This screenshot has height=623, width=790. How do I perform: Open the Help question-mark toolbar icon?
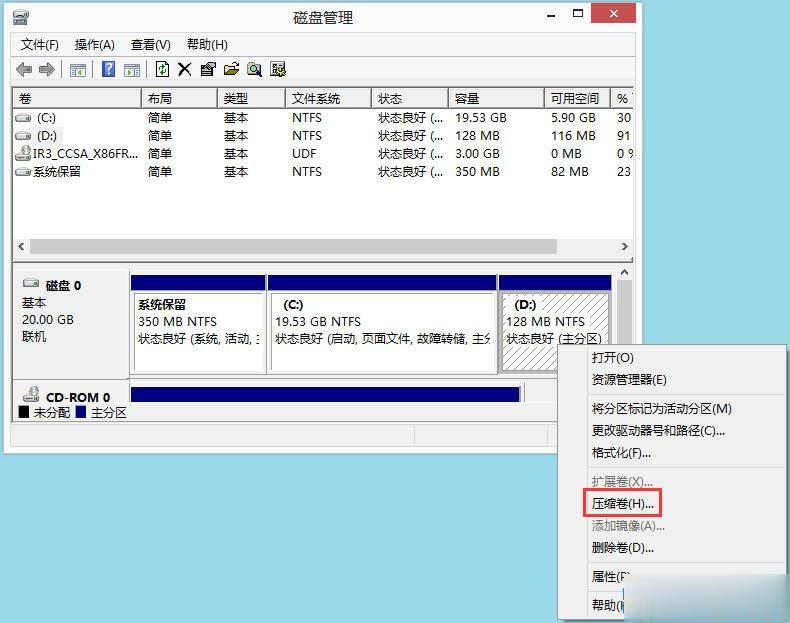[108, 69]
